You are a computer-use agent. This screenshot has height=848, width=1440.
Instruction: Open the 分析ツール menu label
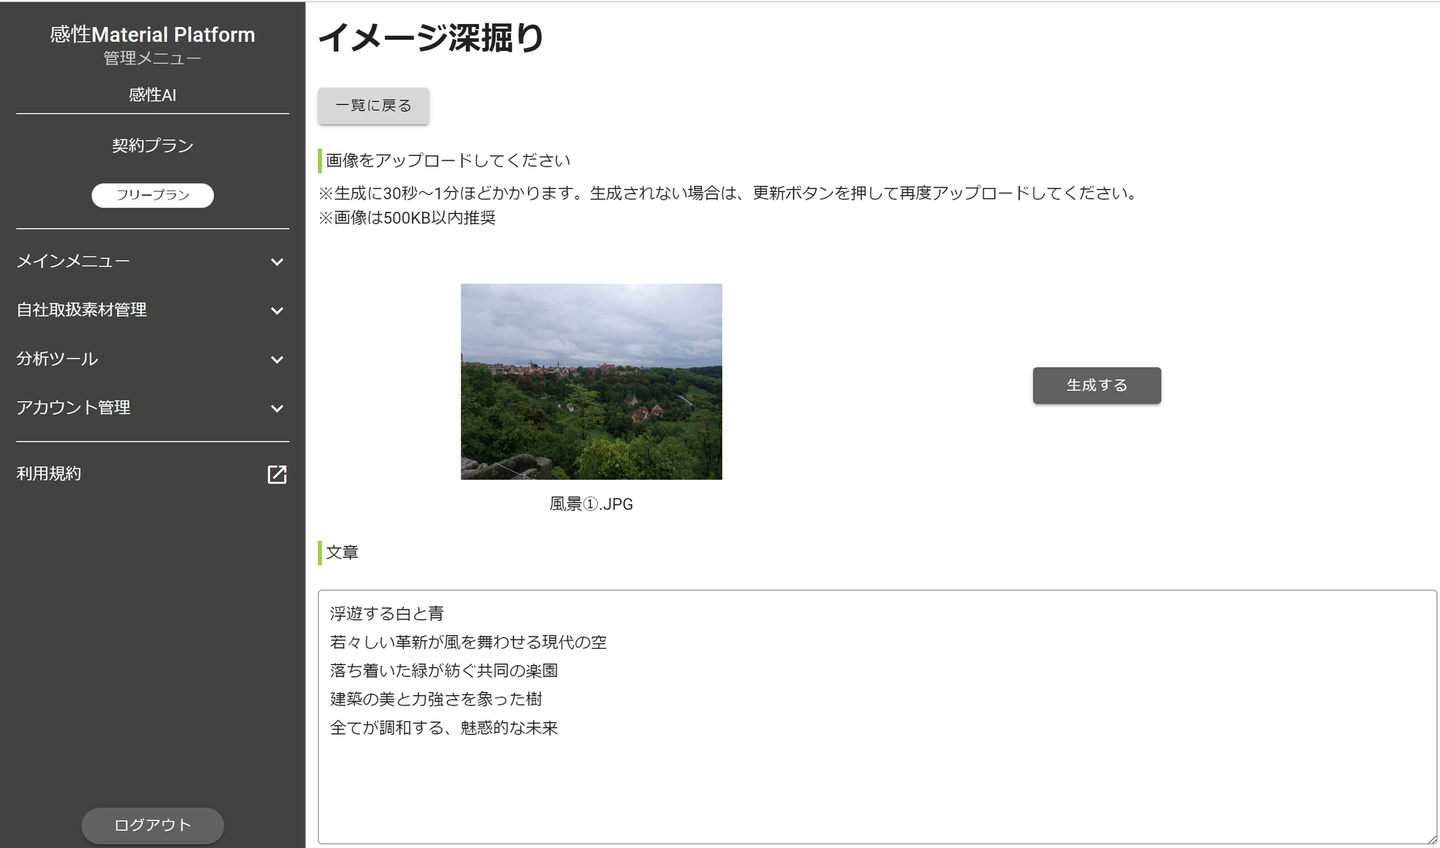click(57, 359)
